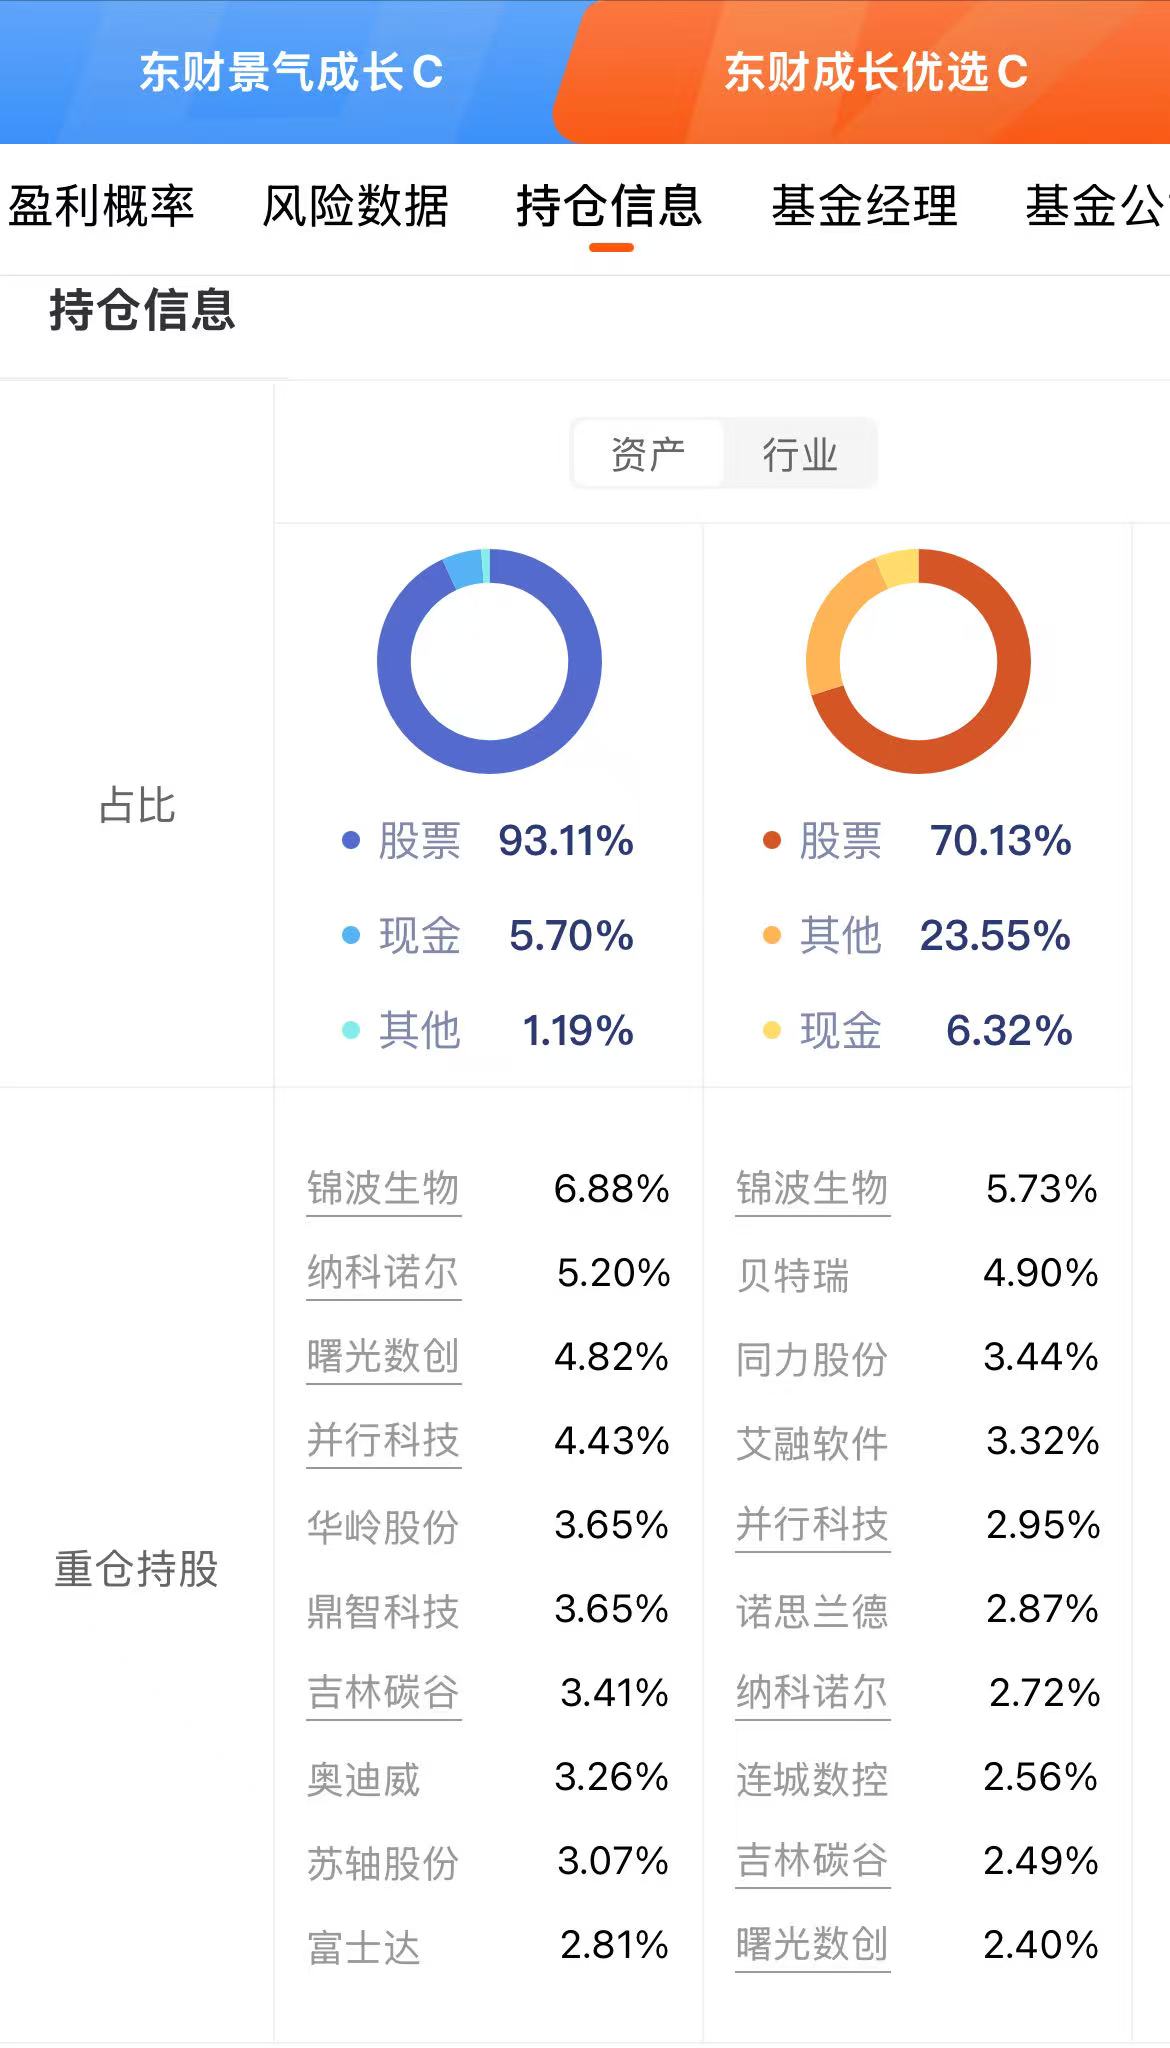Open 吉林碳谷 link with 2.49% holding
The image size is (1170, 2048).
(812, 1862)
